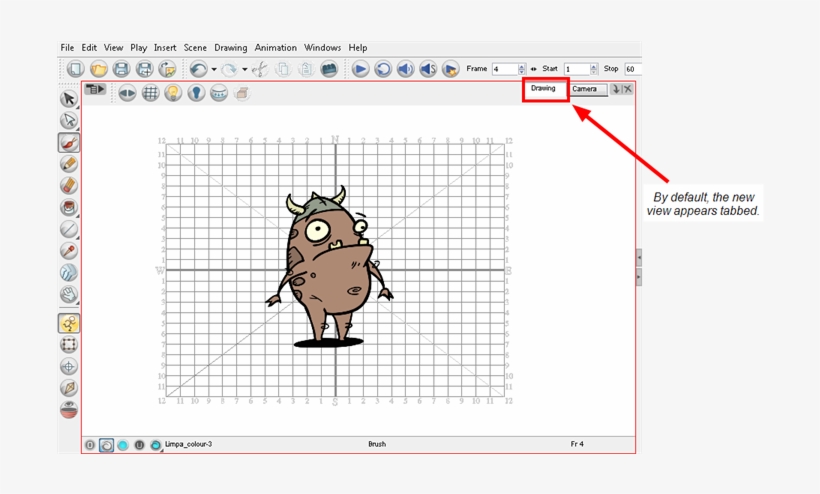
Task: Pick the Paint bucket tool
Action: tap(69, 208)
